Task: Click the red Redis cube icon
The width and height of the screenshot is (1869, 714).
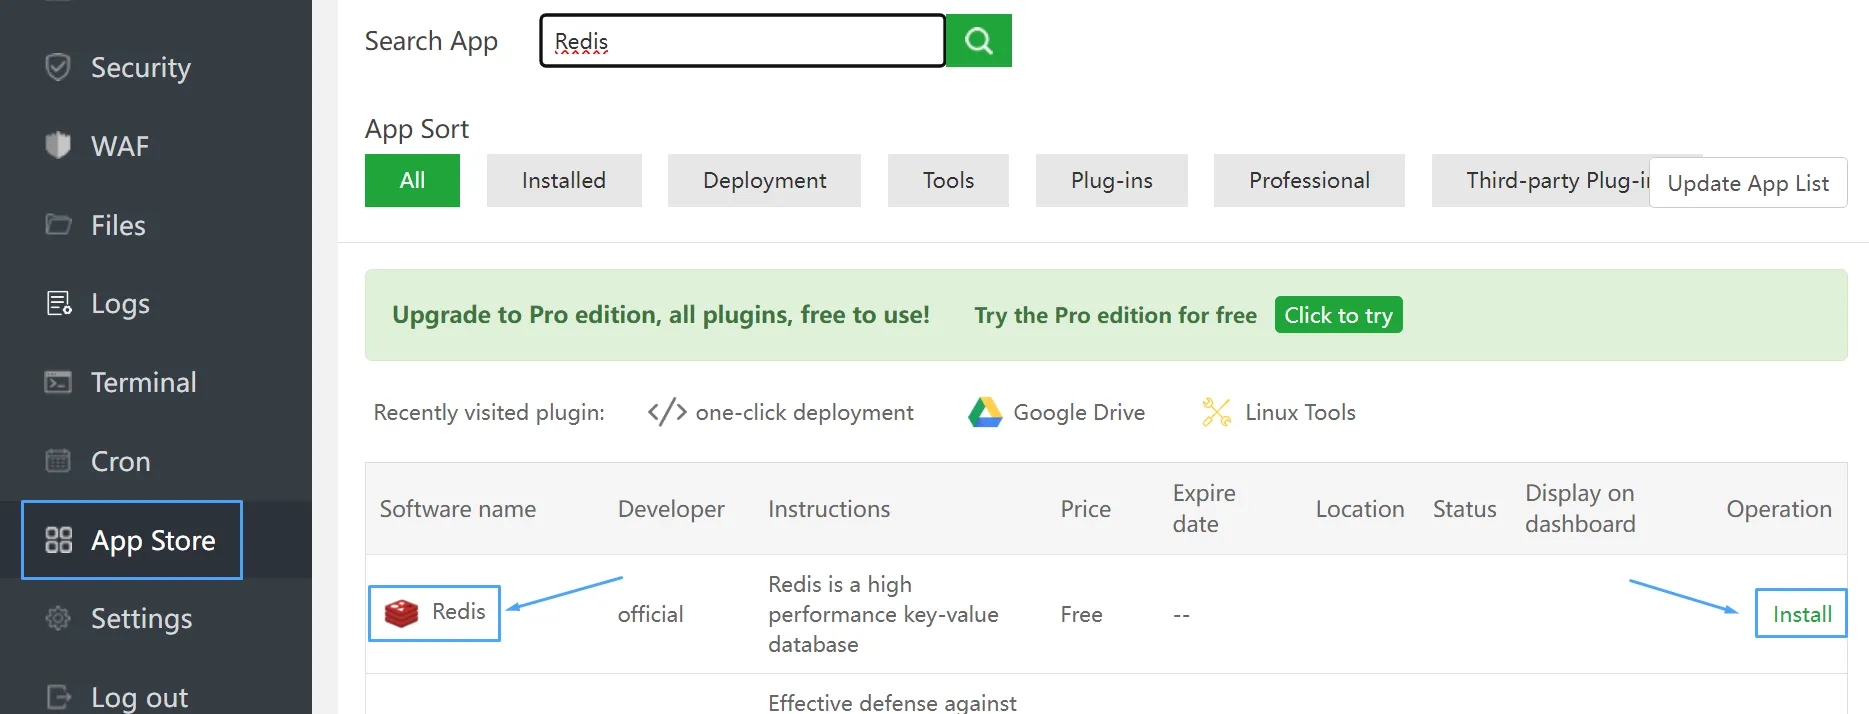Action: point(402,612)
